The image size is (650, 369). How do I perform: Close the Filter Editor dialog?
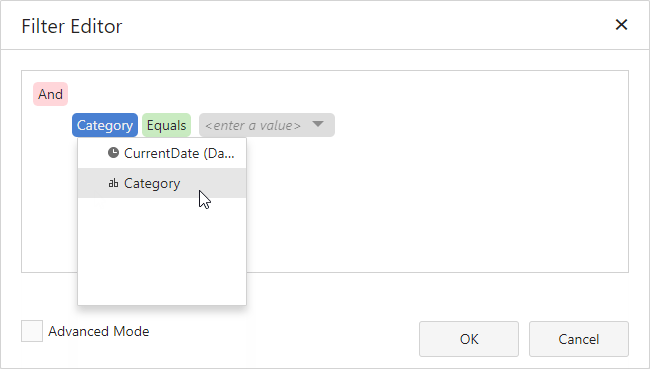point(621,25)
